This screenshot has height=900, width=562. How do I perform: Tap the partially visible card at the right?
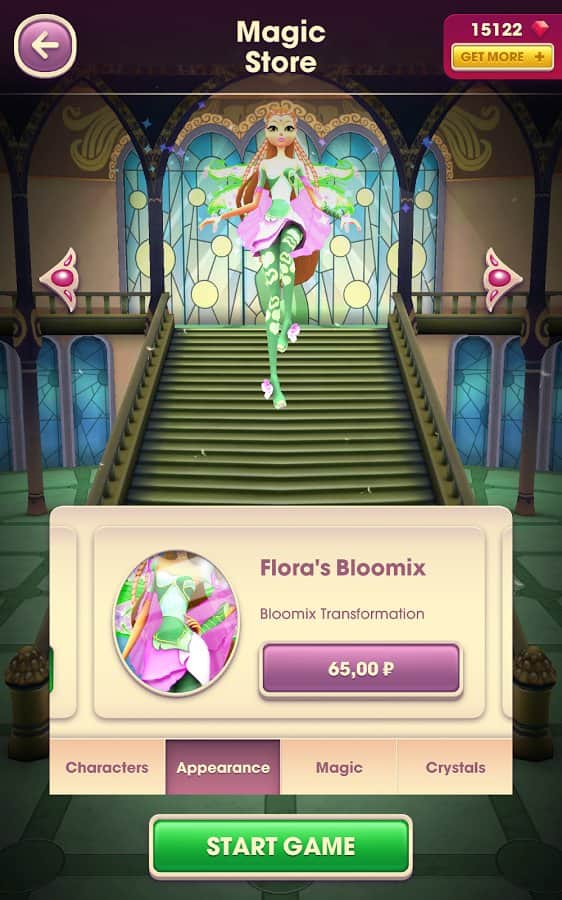(506, 623)
